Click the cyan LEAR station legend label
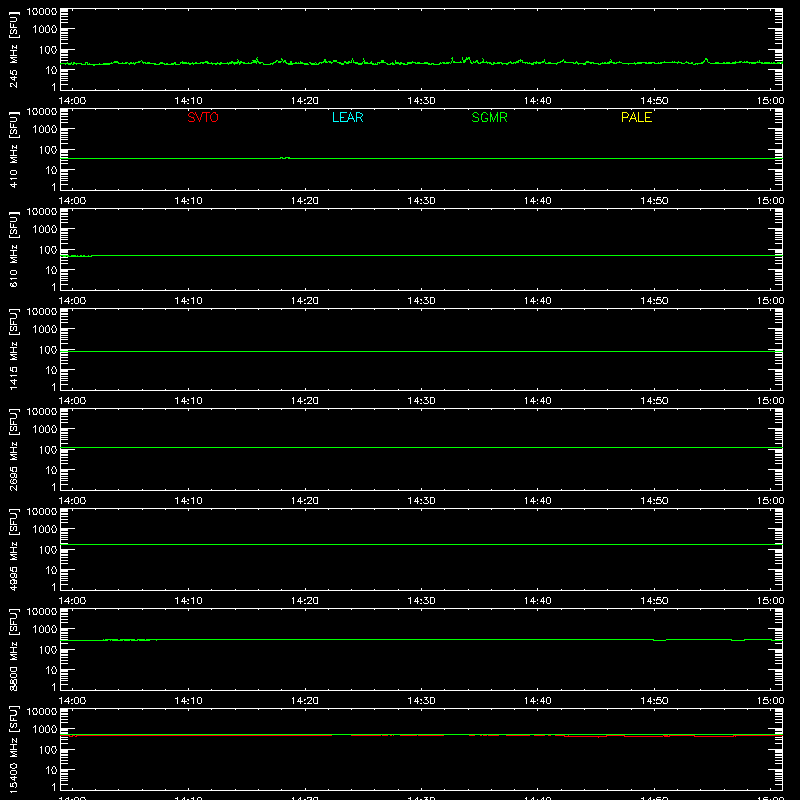Image resolution: width=800 pixels, height=800 pixels. tap(347, 117)
